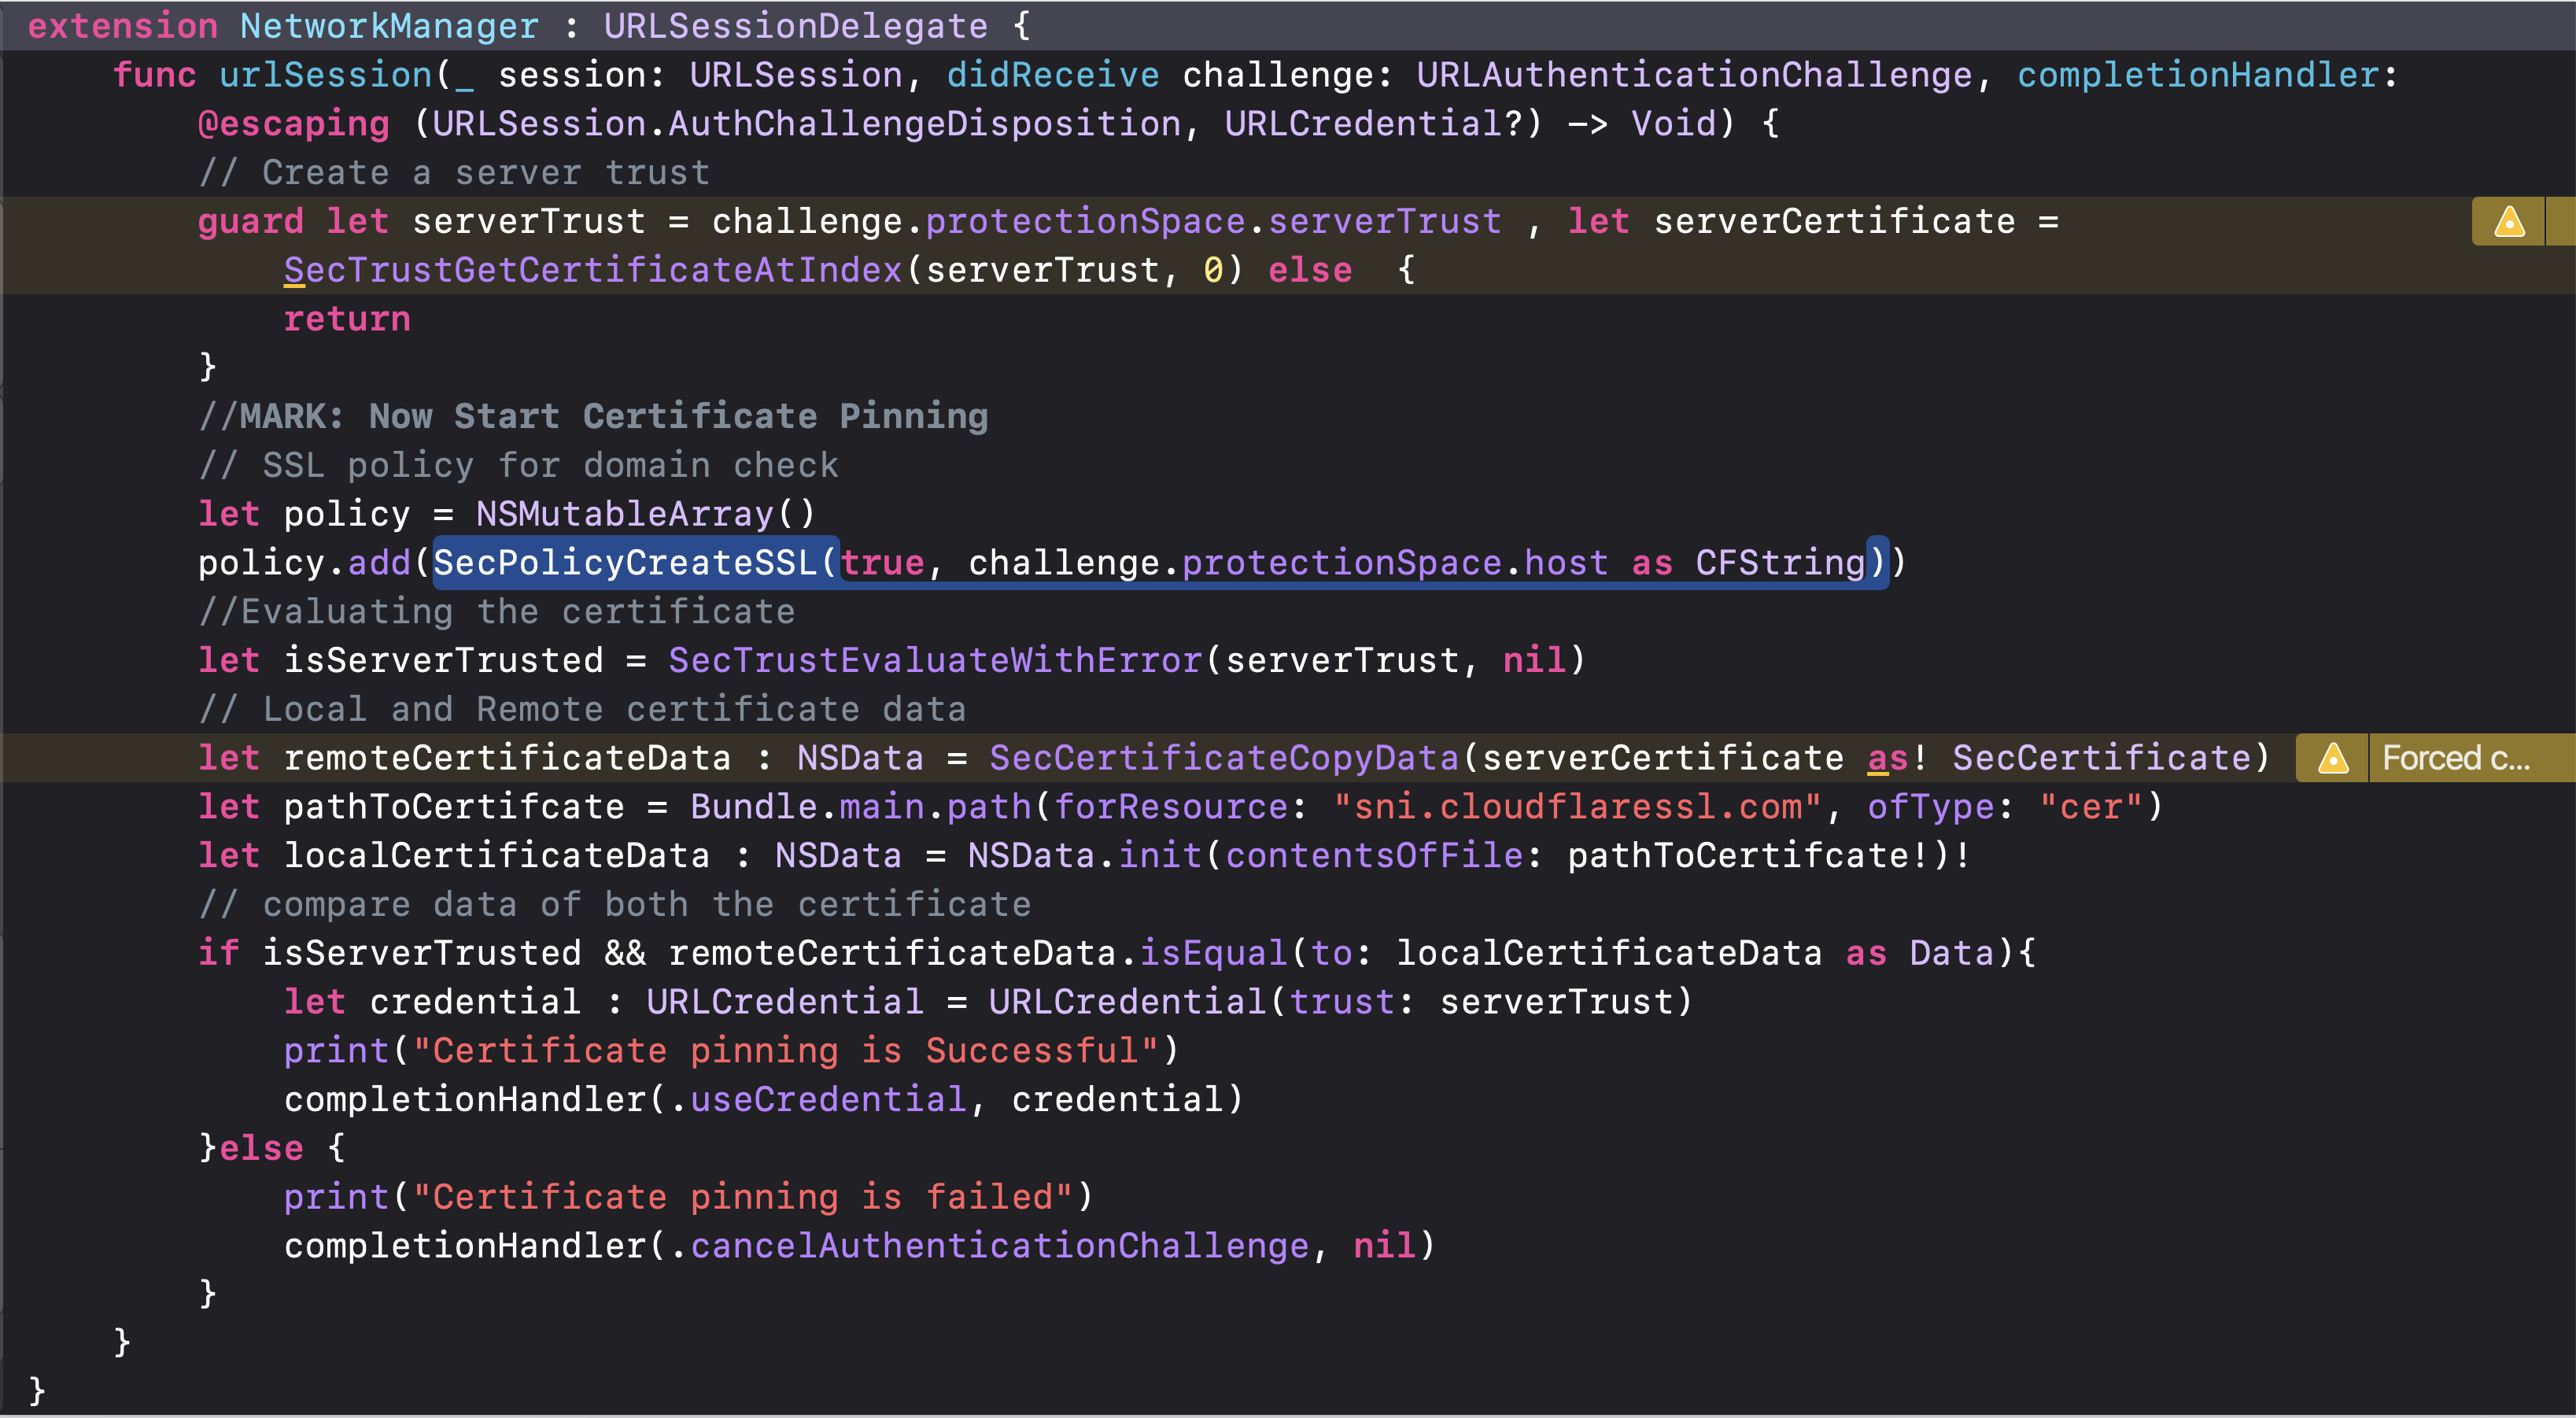Viewport: 2576px width, 1418px height.
Task: Click the SecTrustGetCertificateAtIndex call
Action: pos(593,270)
